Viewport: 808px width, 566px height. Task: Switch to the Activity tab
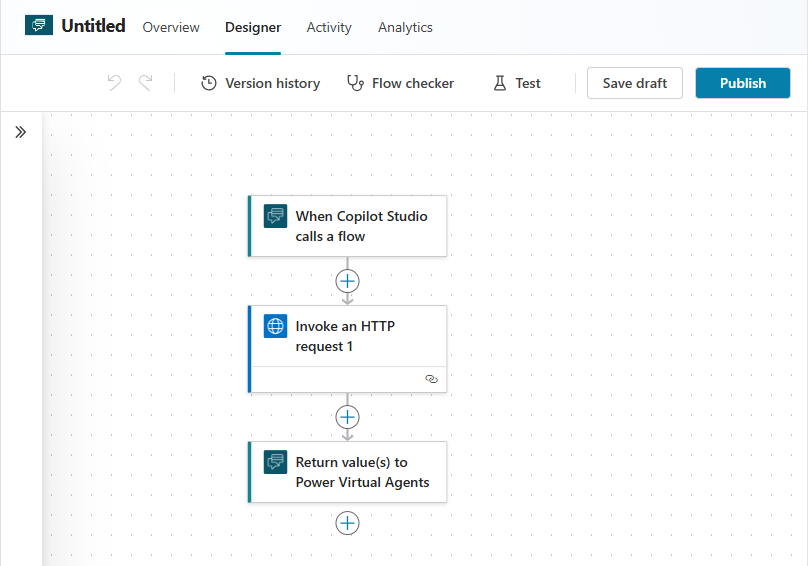tap(329, 27)
